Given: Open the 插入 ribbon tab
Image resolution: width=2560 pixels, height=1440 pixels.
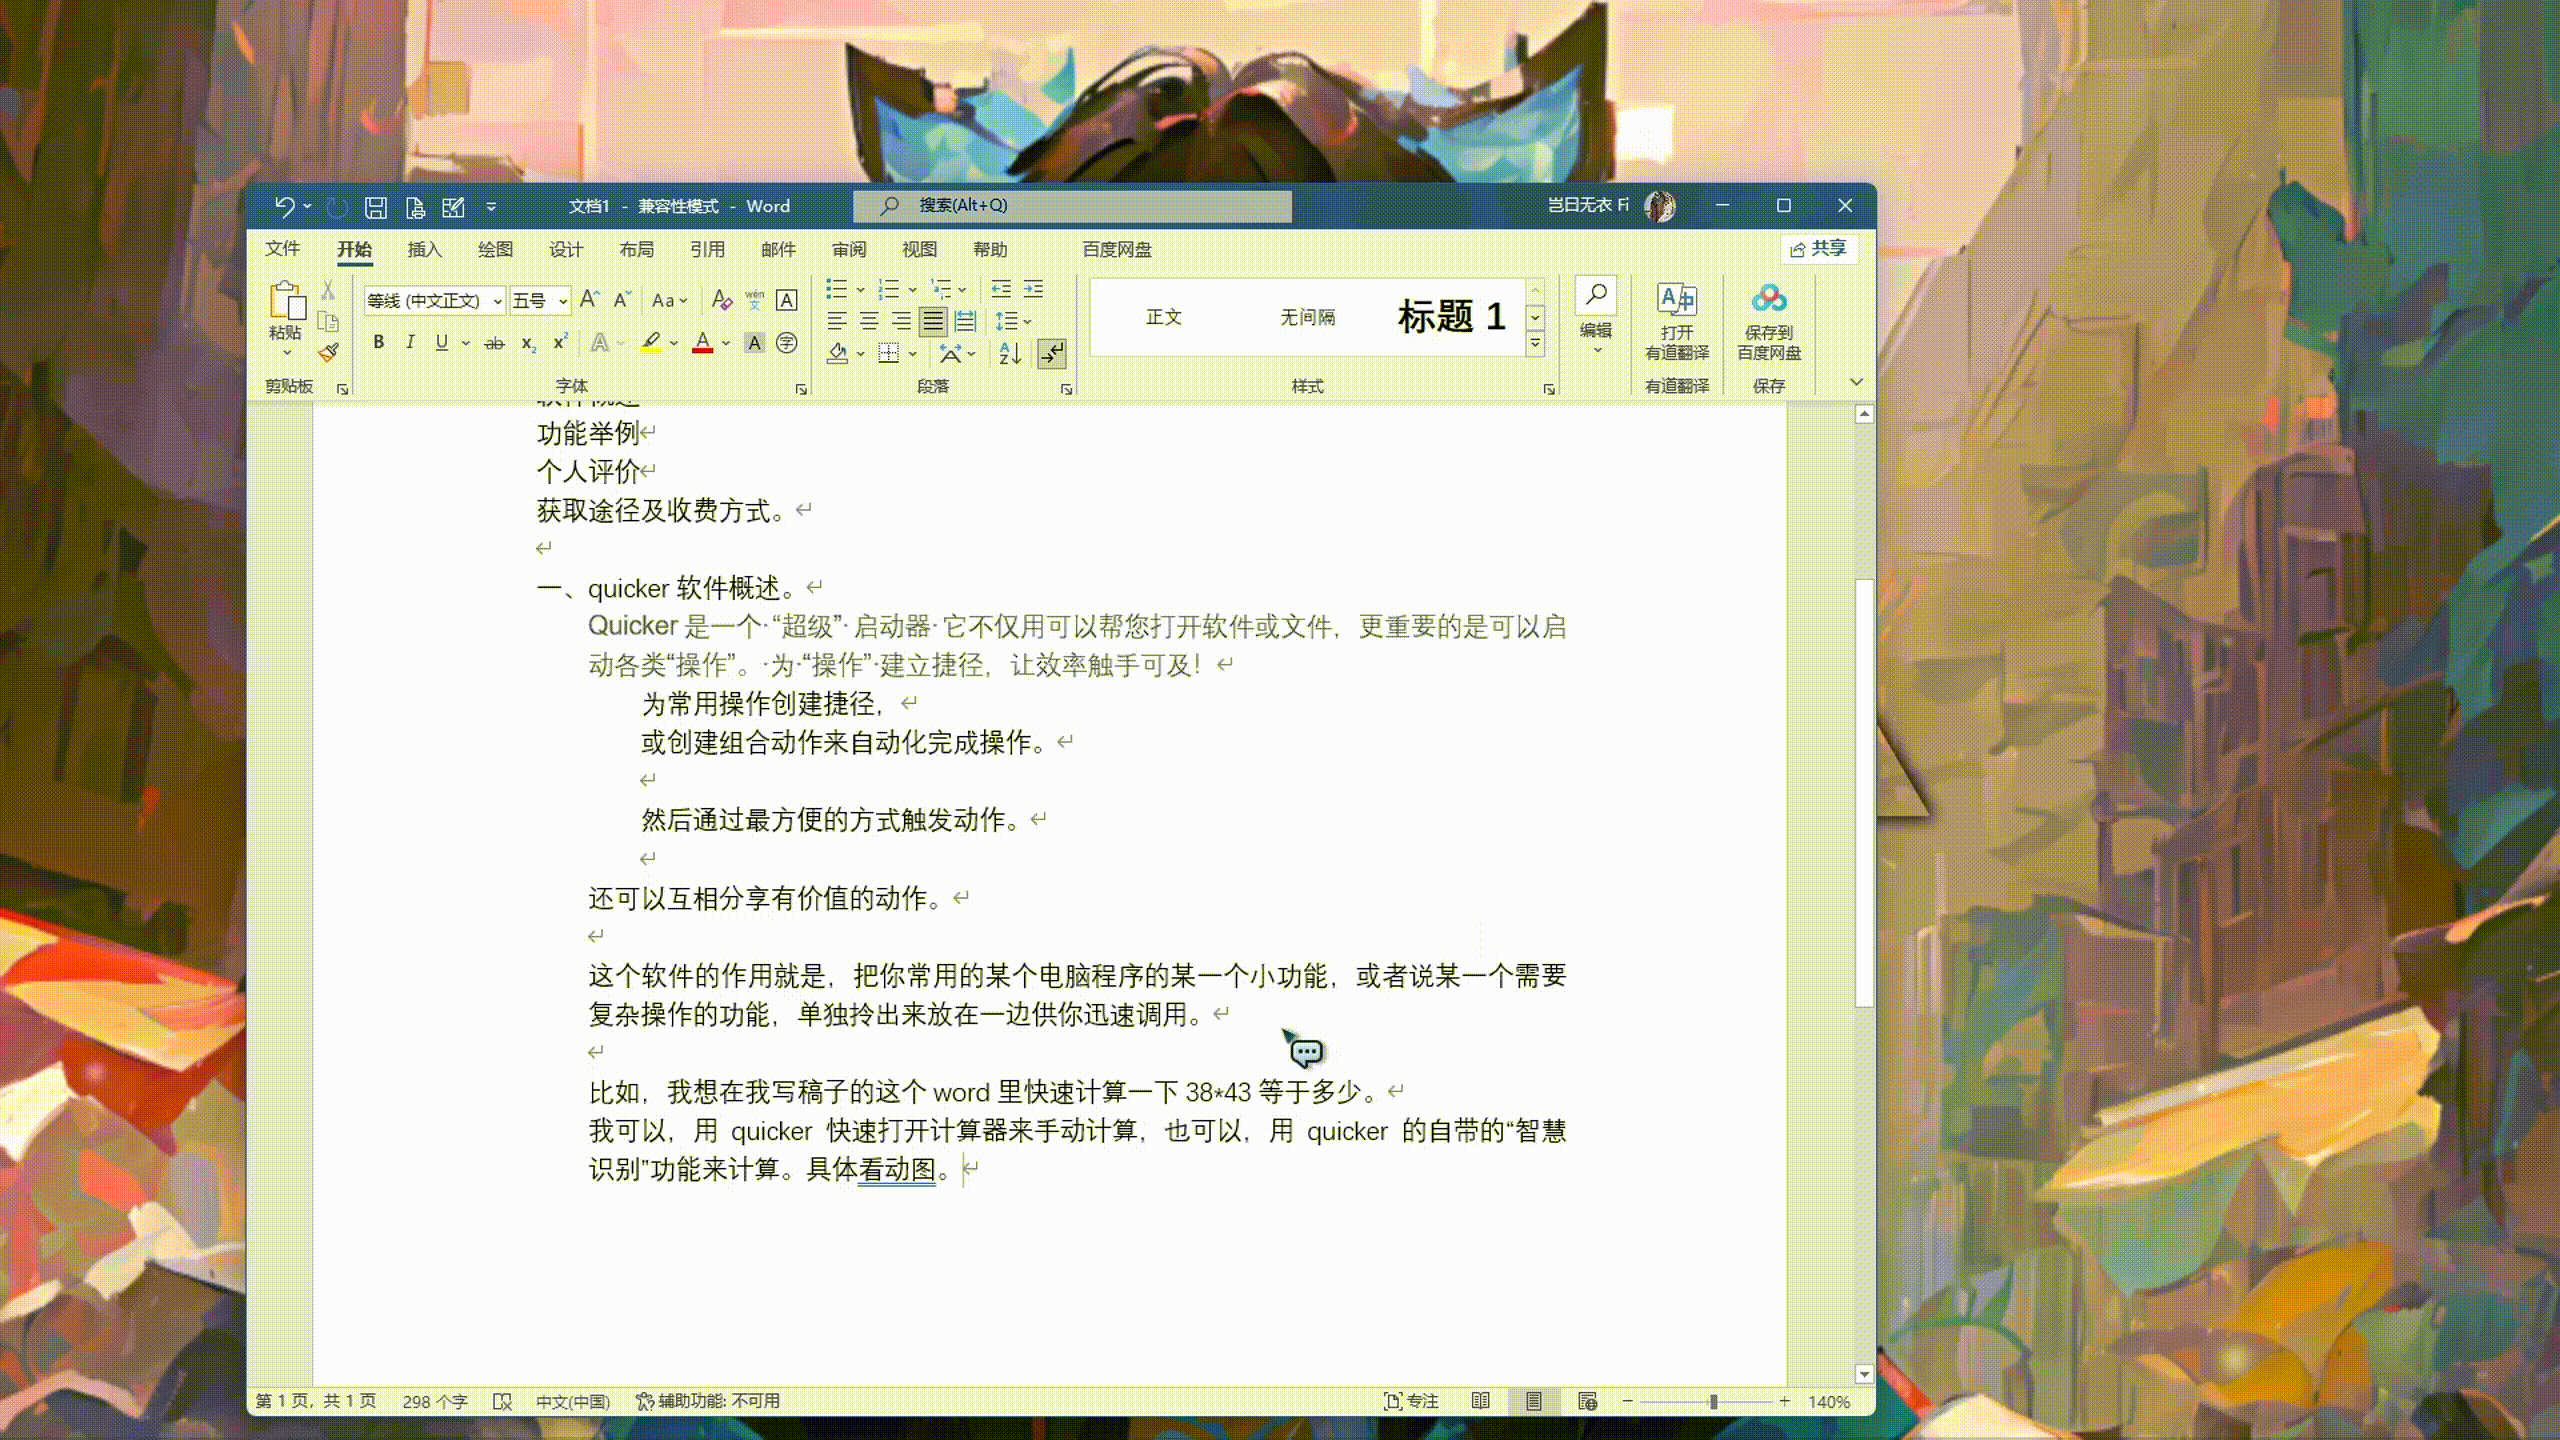Looking at the screenshot, I should click(x=424, y=249).
